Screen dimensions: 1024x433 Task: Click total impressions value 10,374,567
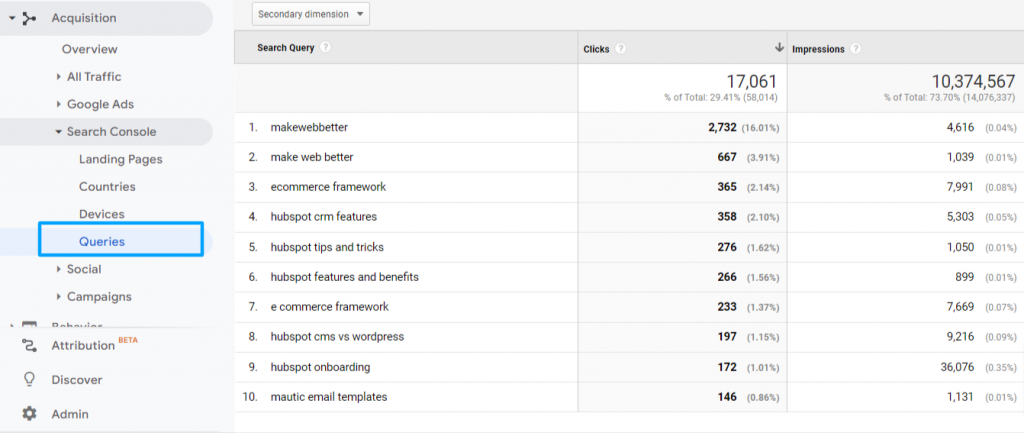pos(974,82)
